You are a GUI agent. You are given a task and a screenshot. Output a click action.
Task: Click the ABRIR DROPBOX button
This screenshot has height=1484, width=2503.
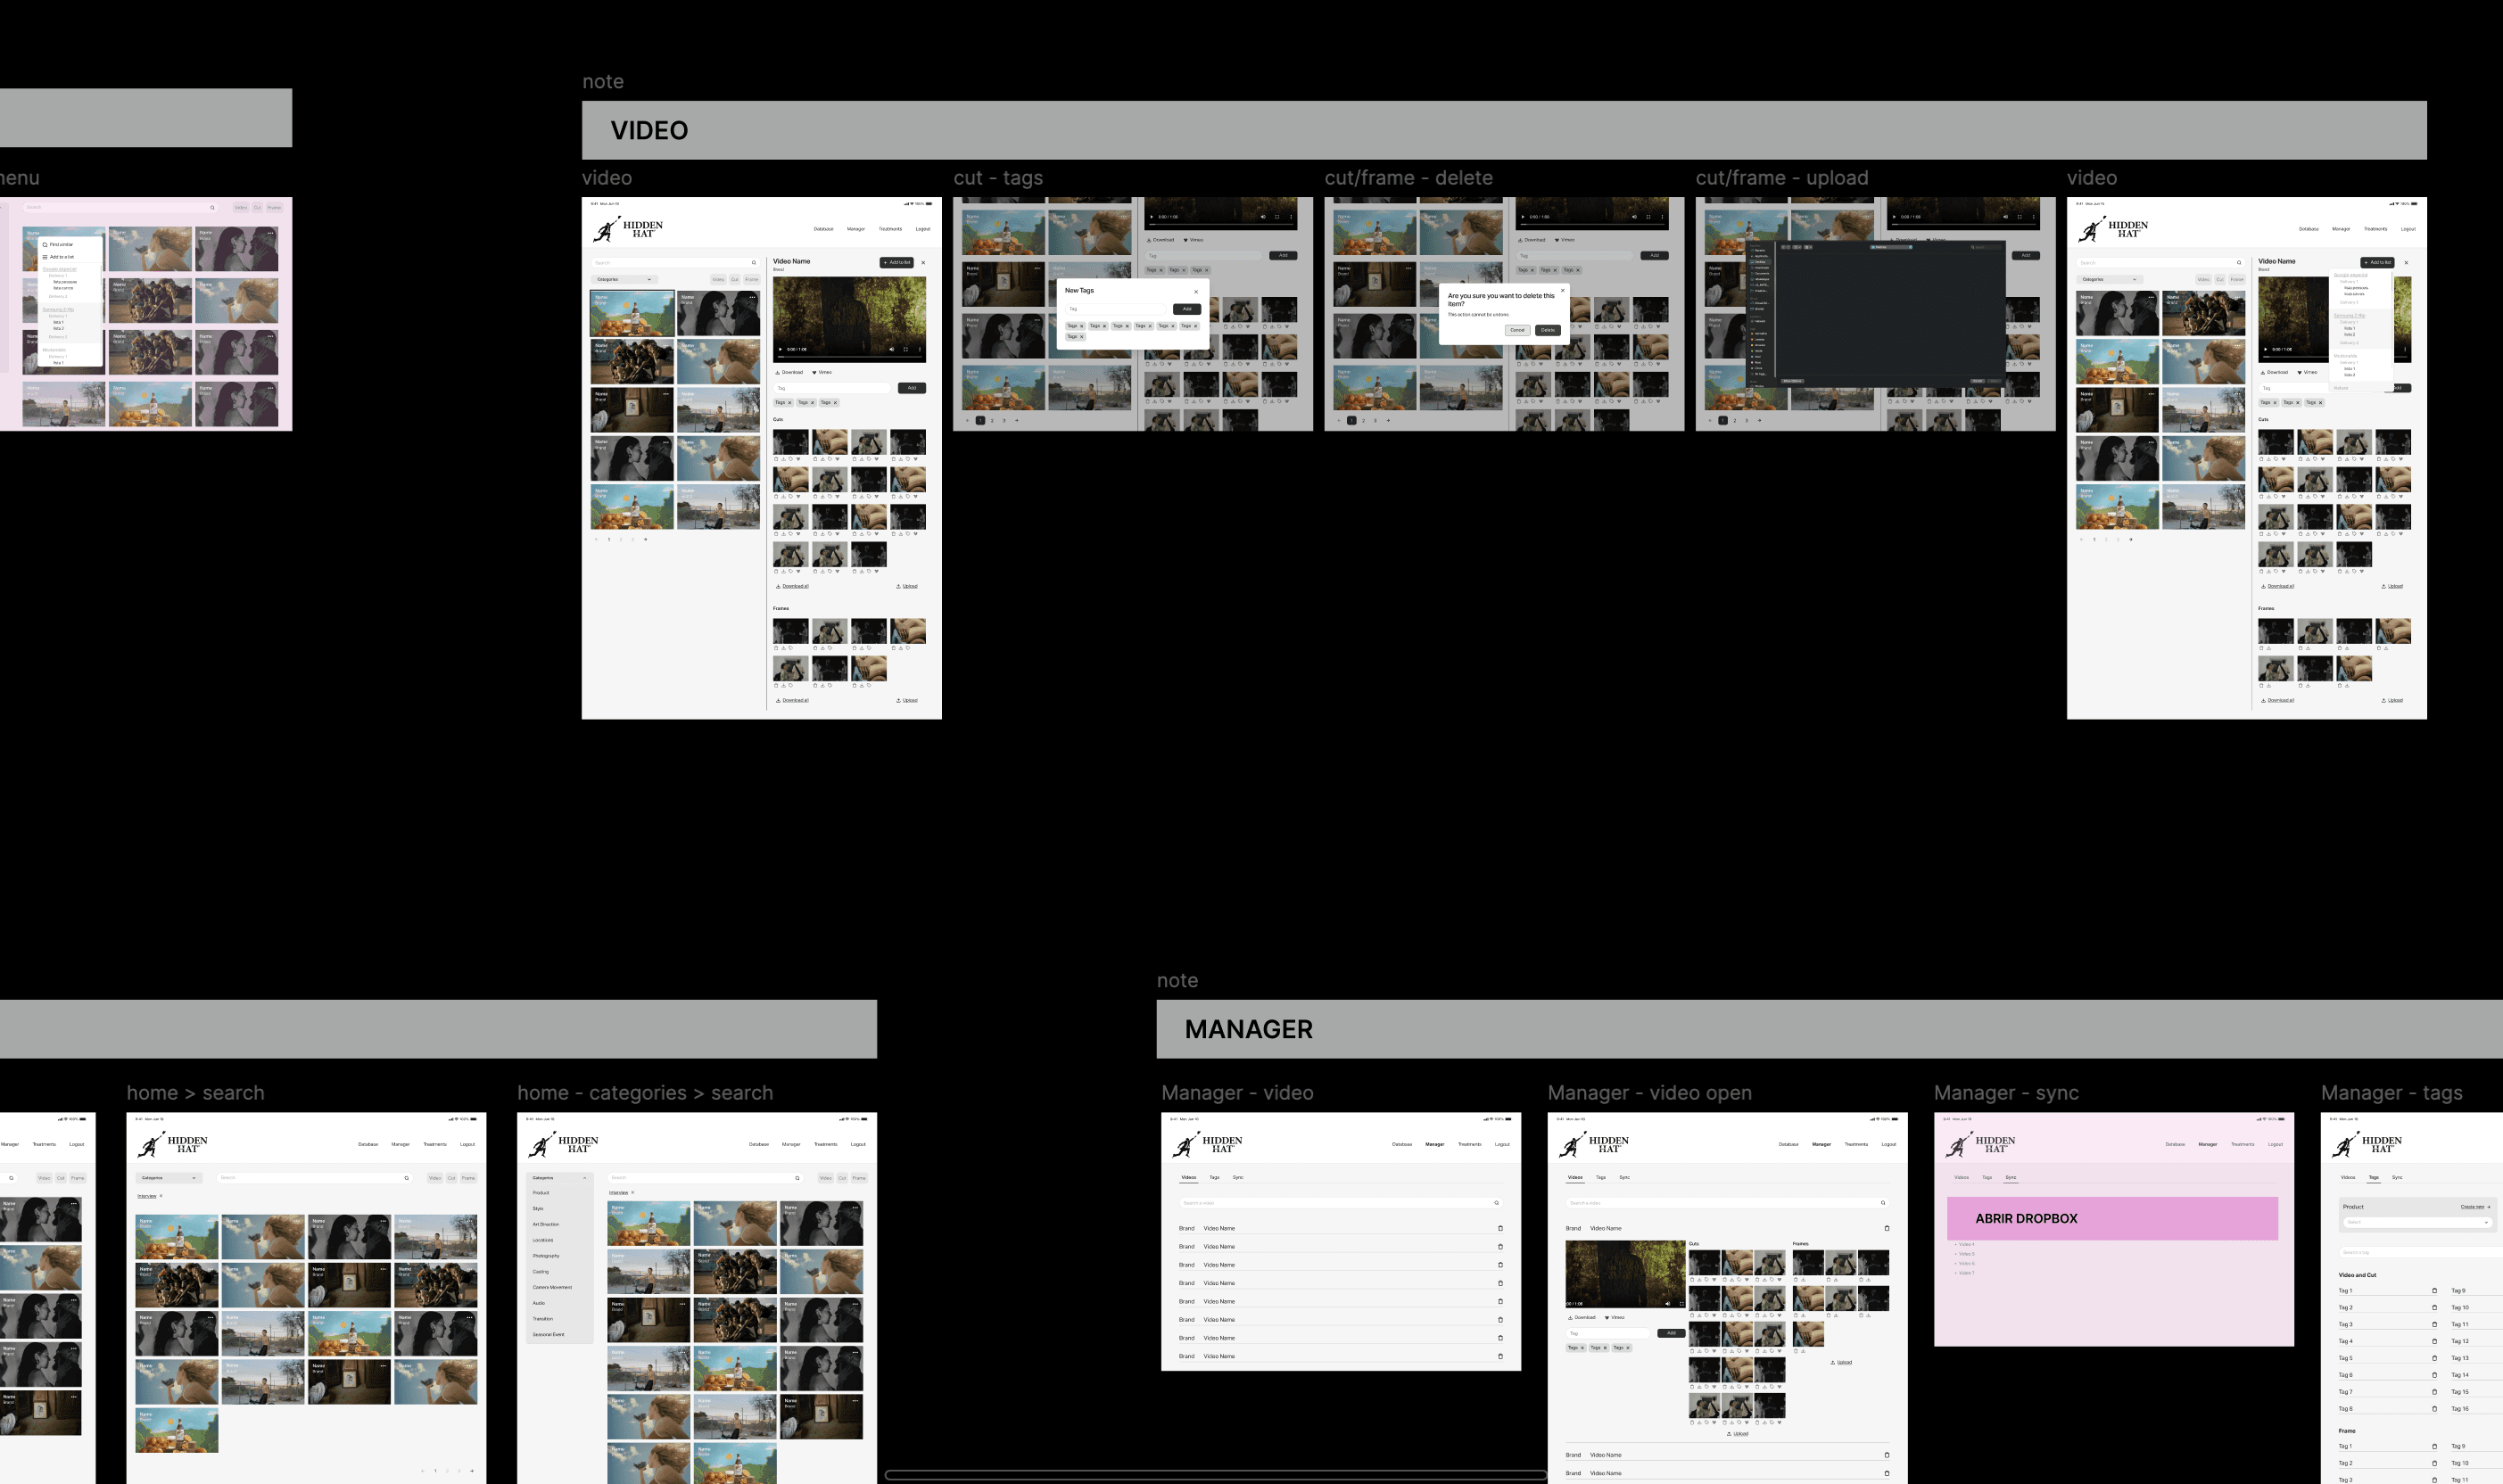click(2111, 1218)
